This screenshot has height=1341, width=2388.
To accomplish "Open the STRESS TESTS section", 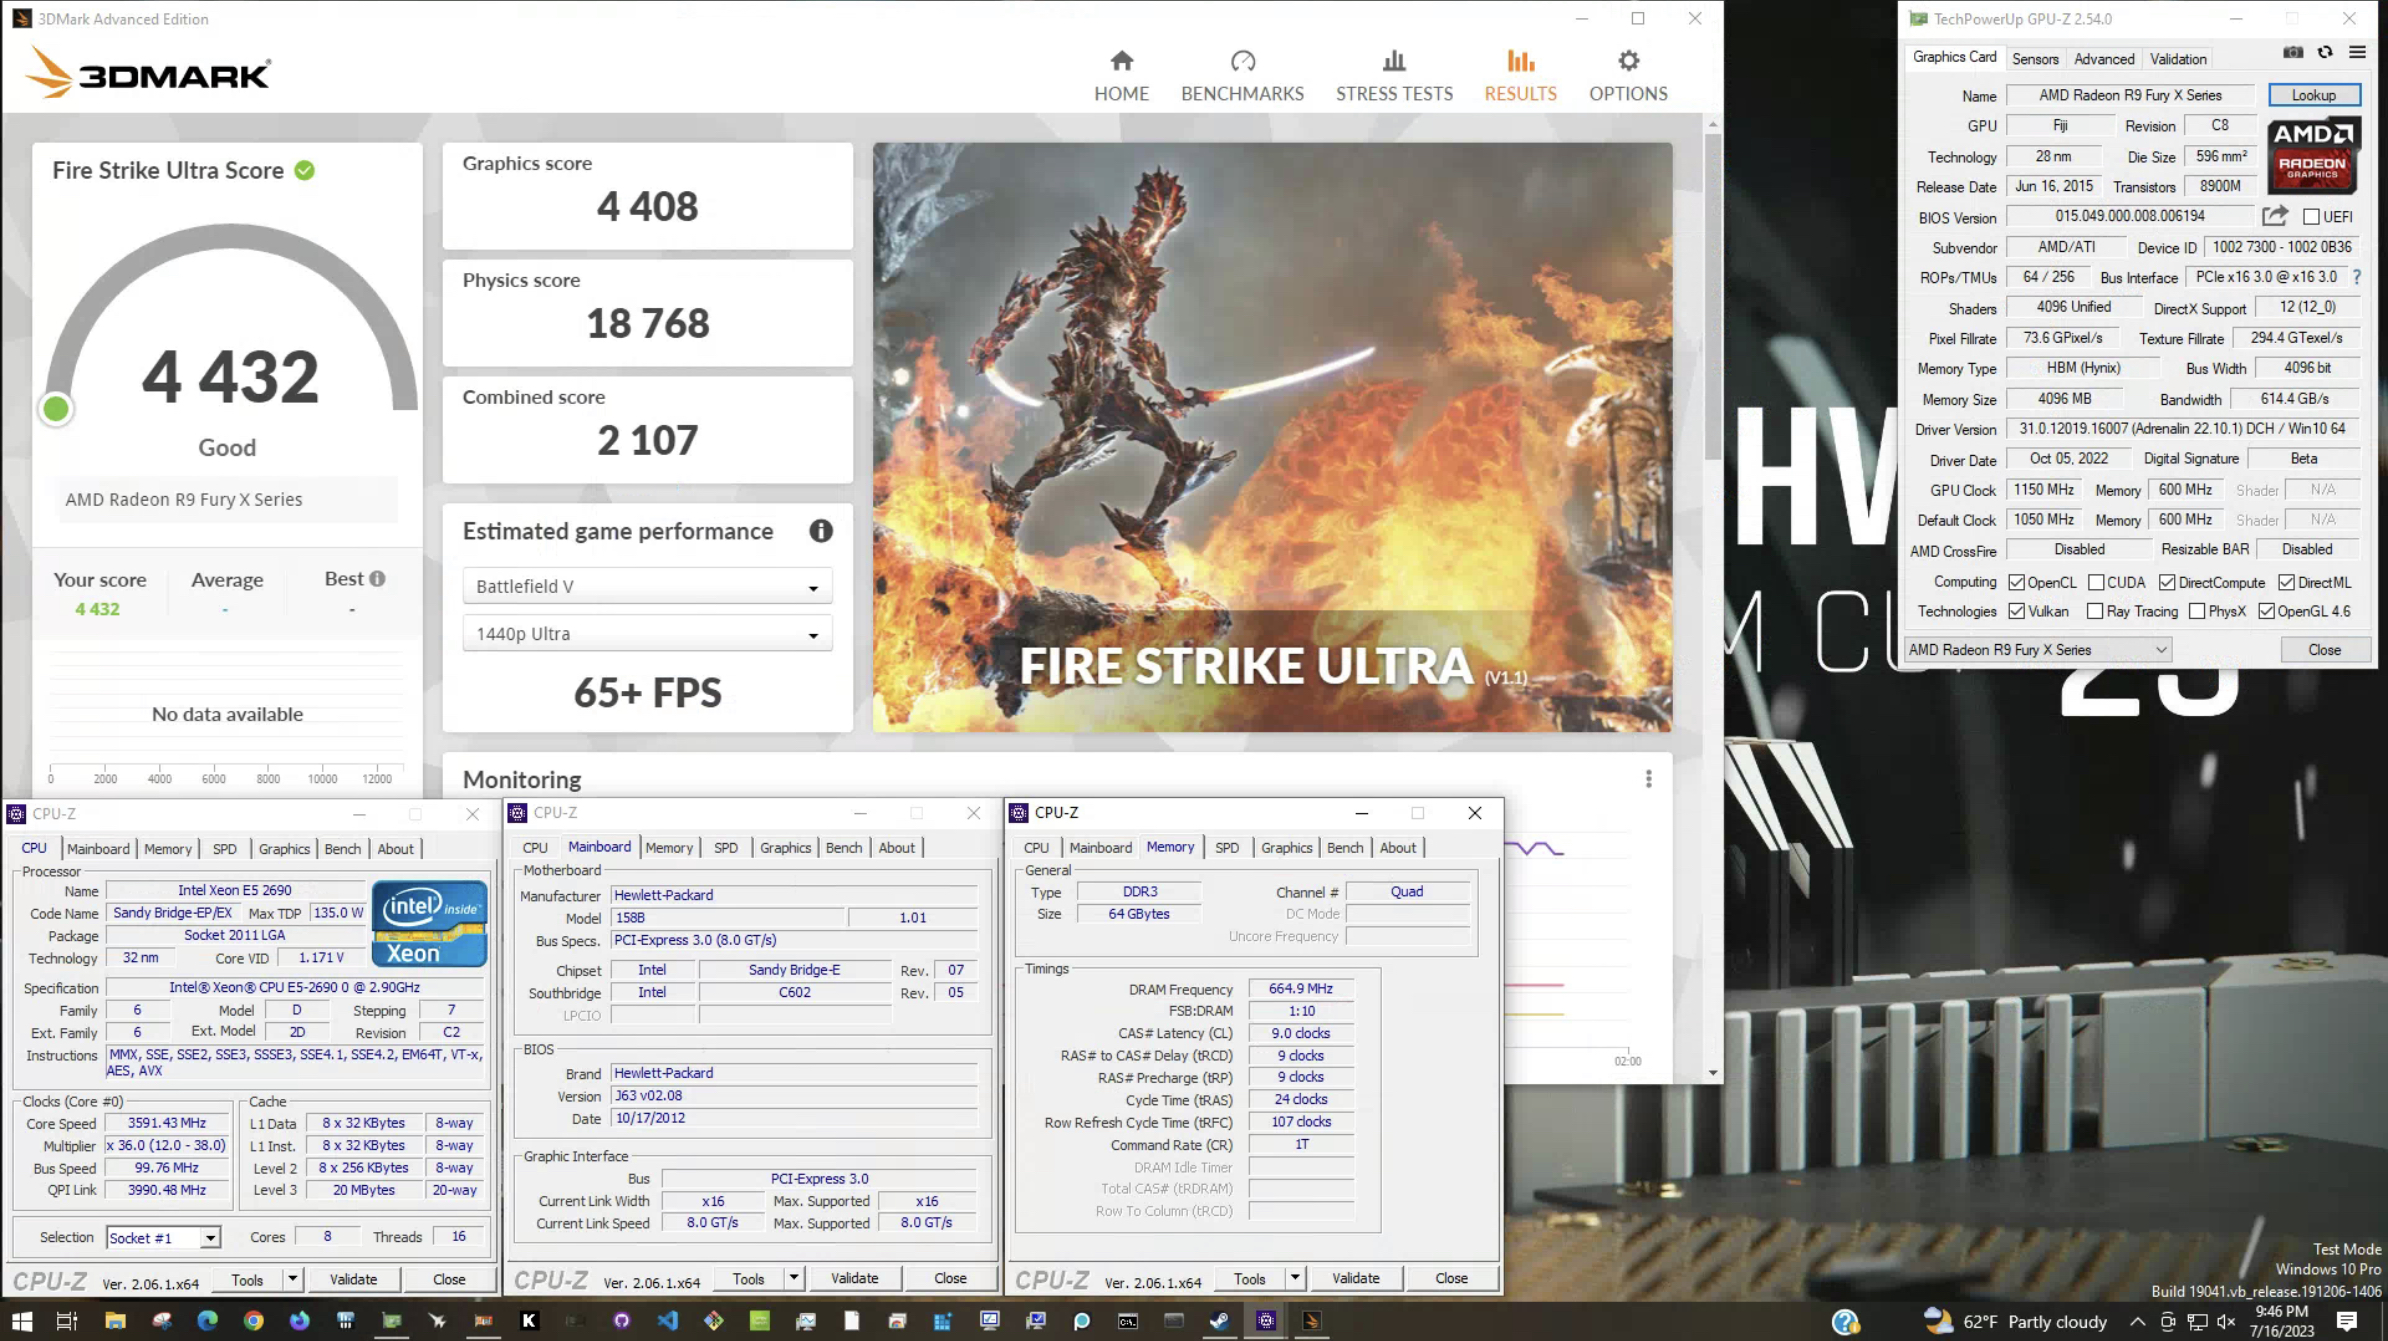I will point(1394,76).
